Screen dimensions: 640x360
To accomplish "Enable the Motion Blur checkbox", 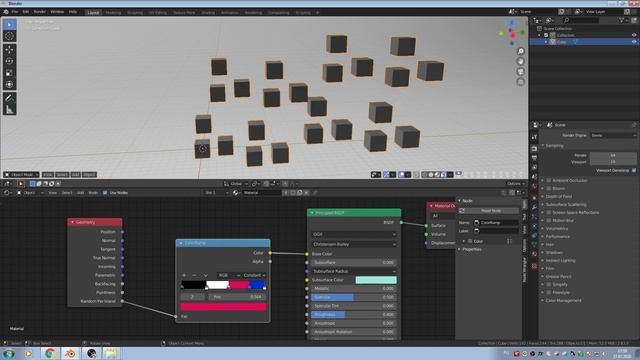I will (549, 220).
